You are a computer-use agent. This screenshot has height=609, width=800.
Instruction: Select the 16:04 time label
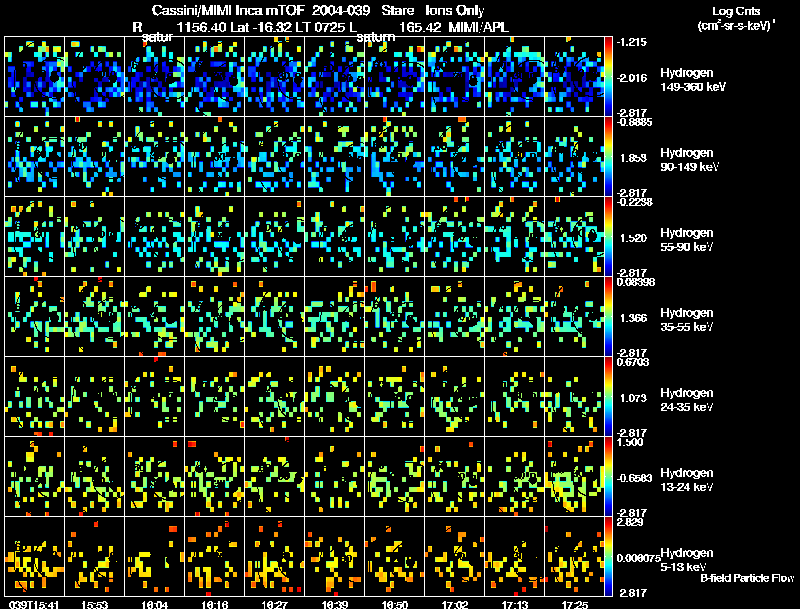pos(155,604)
